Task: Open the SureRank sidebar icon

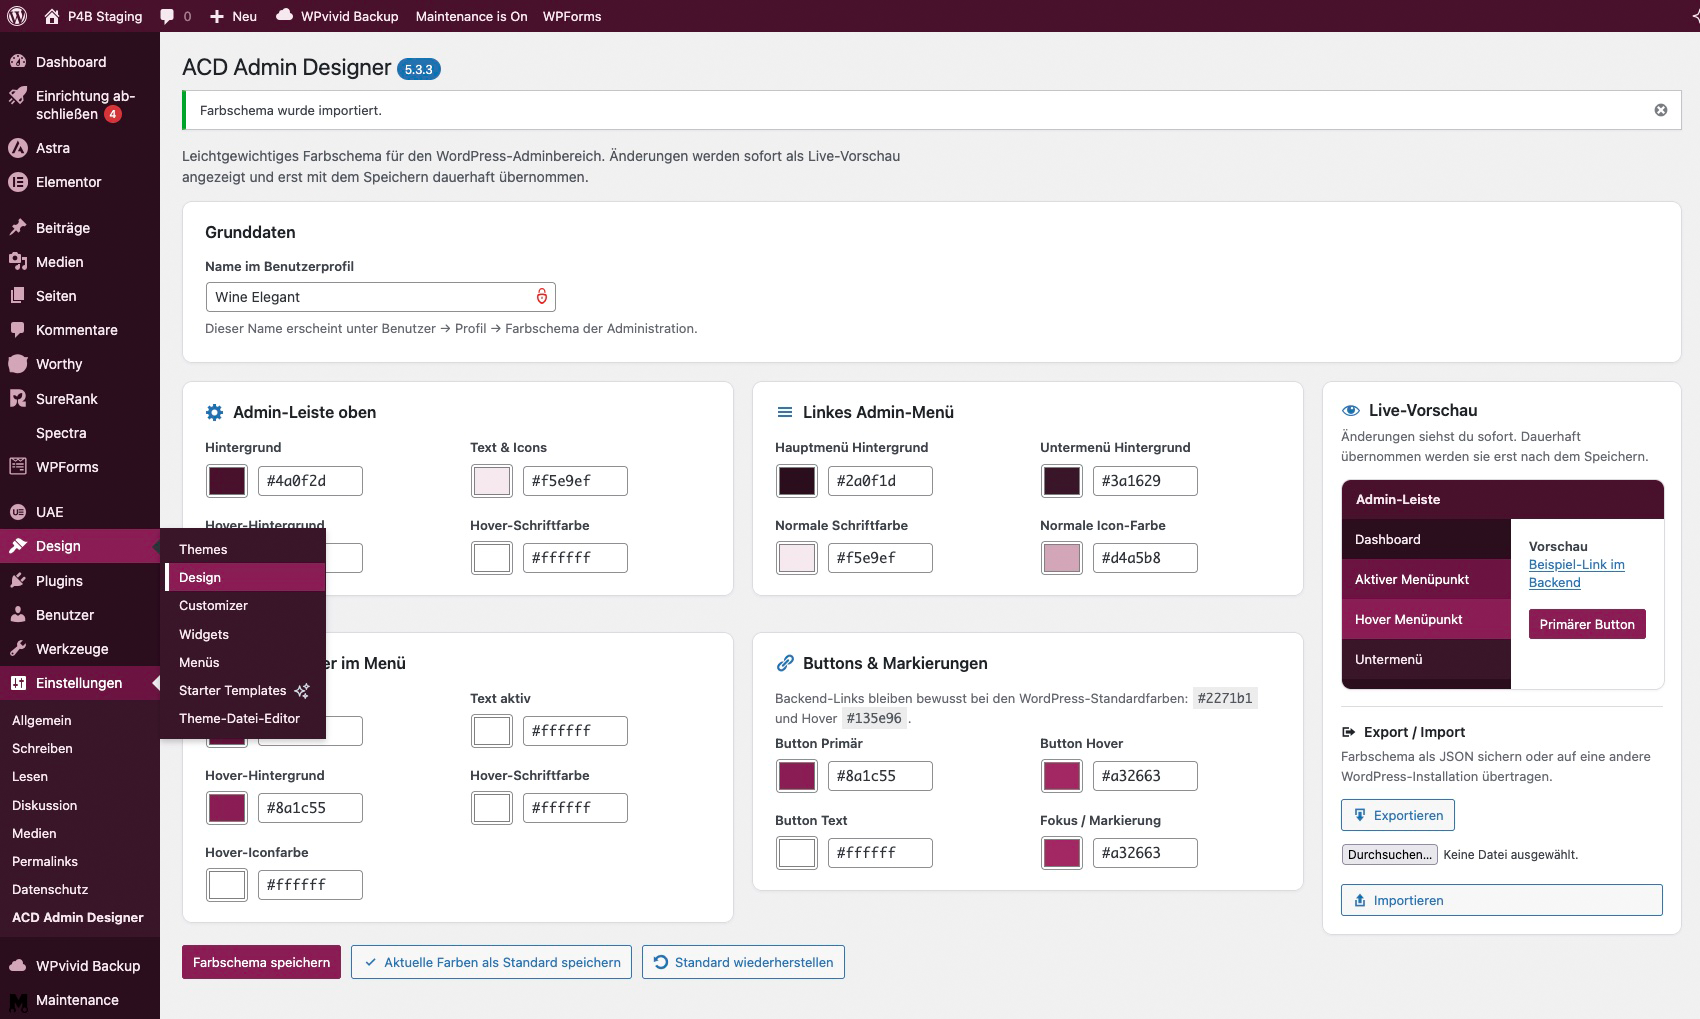Action: tap(17, 398)
